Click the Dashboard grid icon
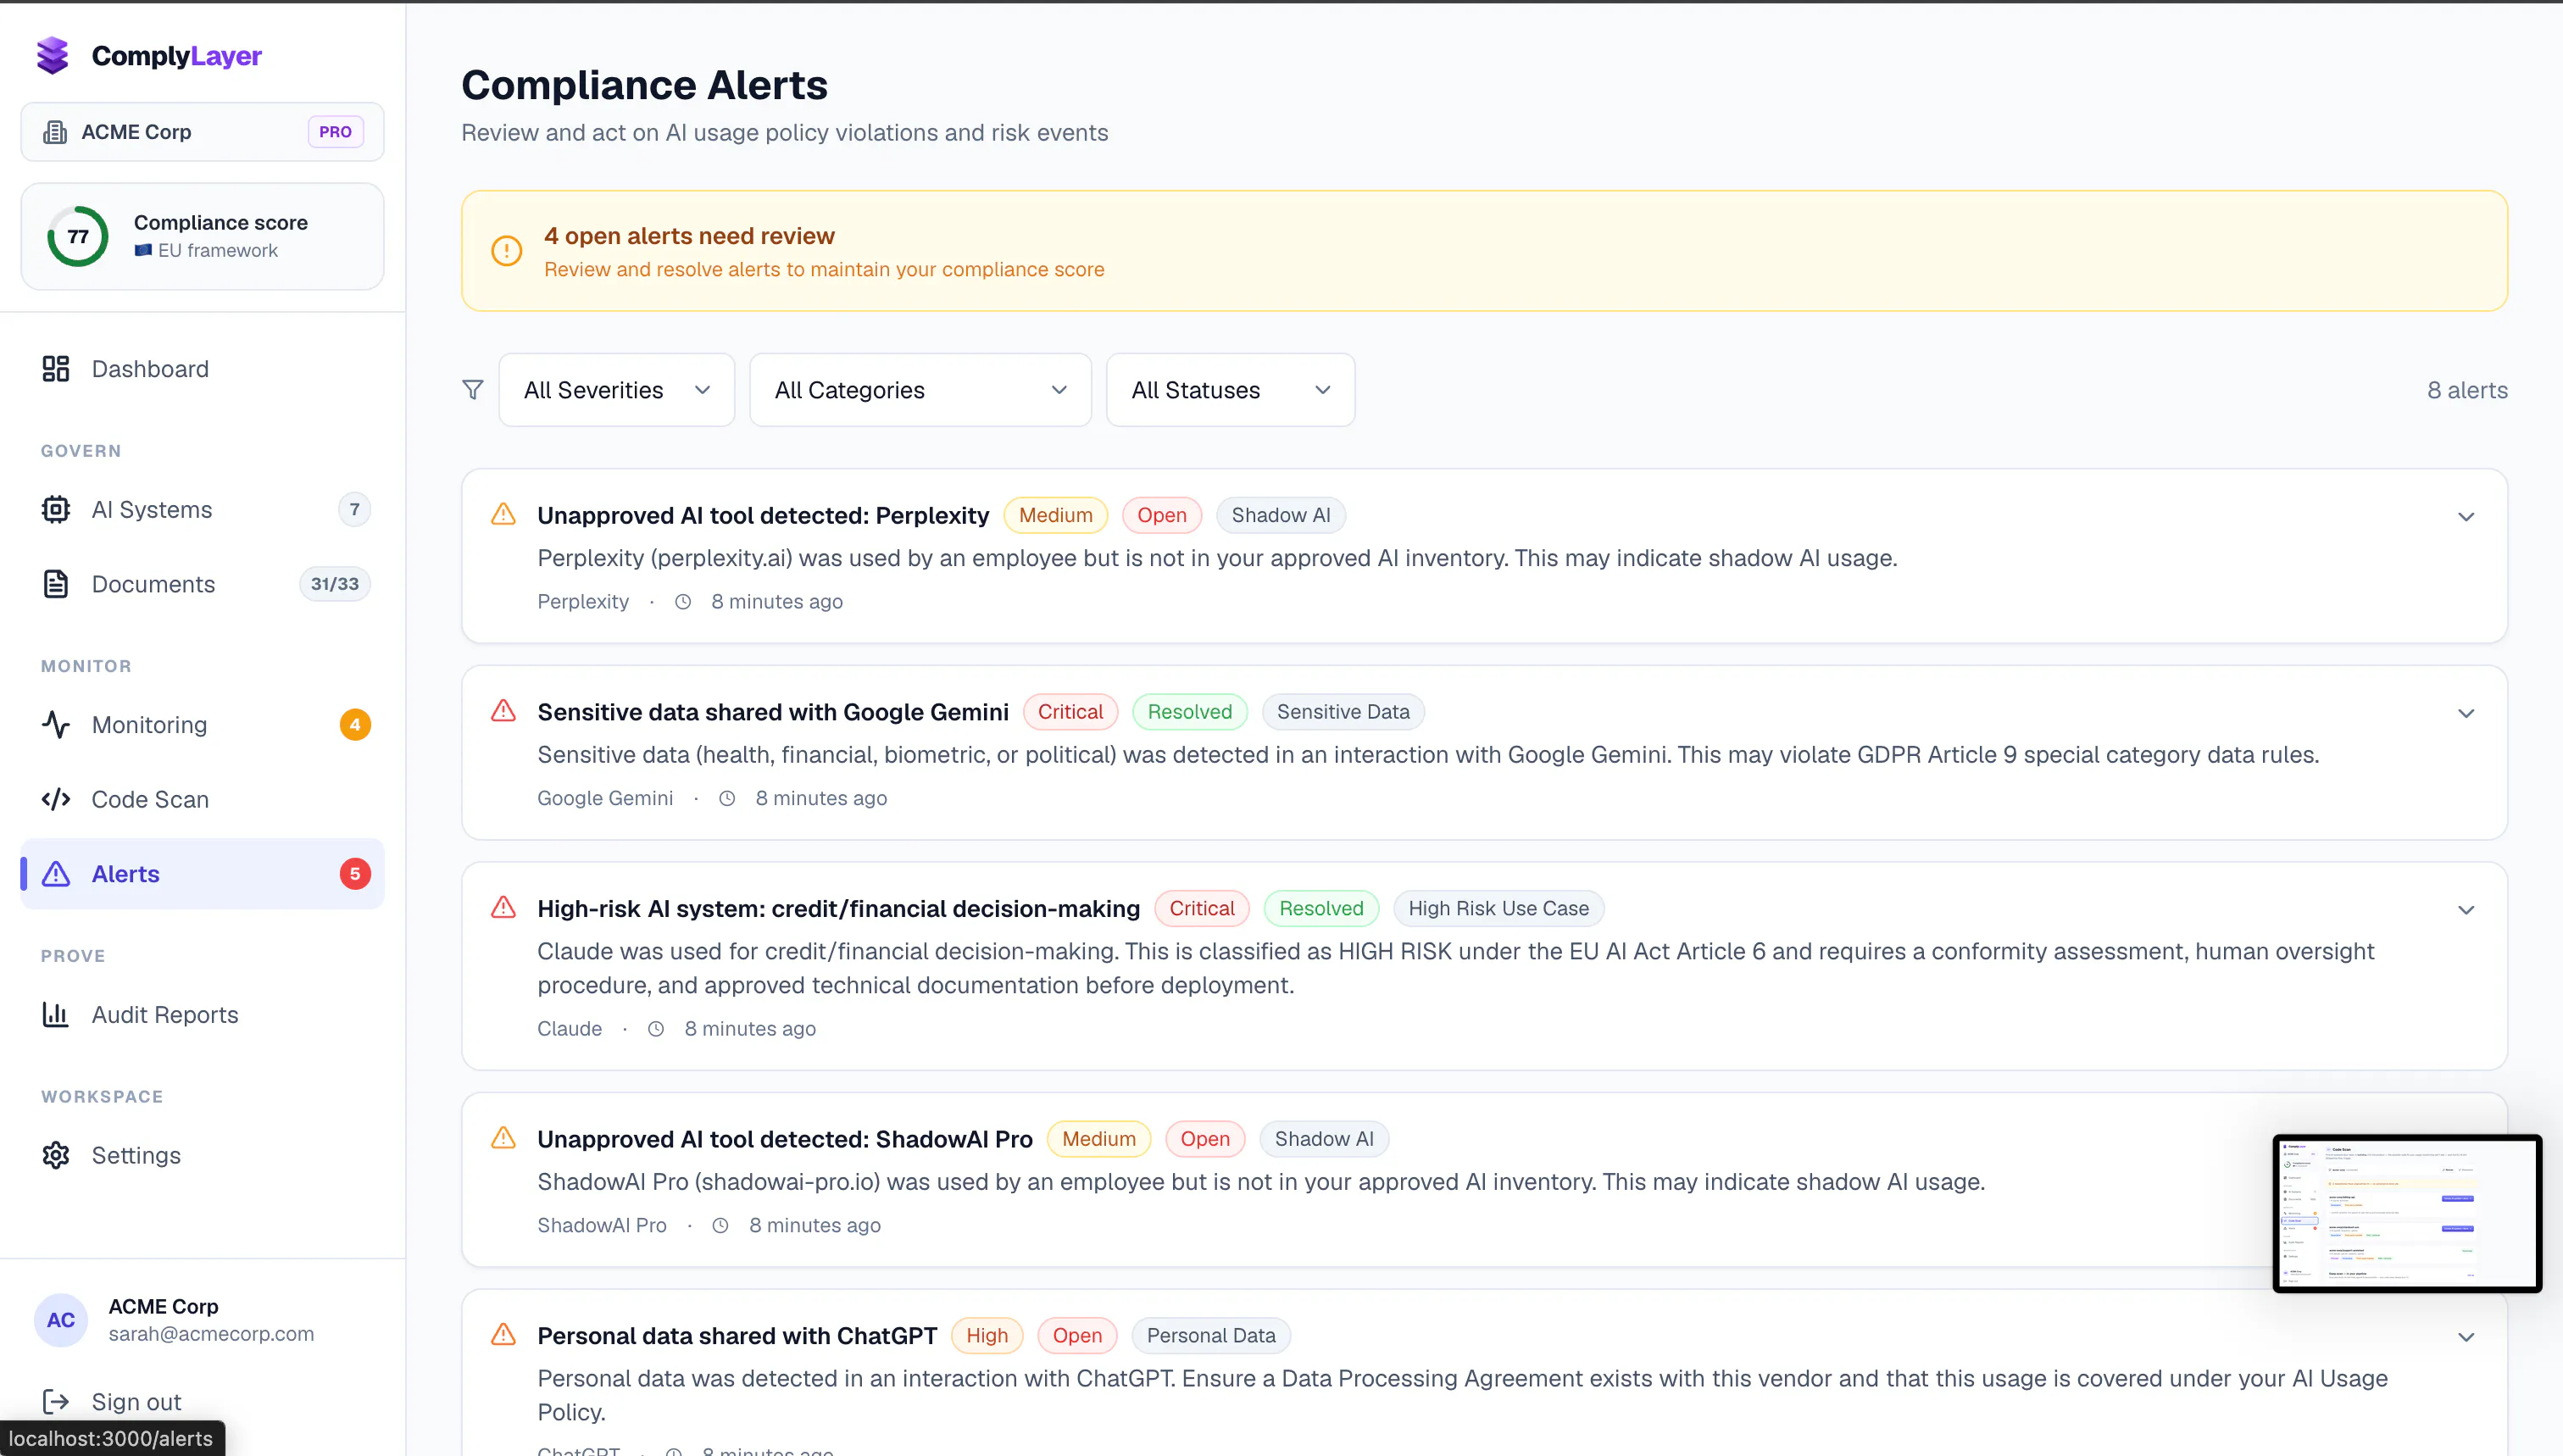 [56, 369]
